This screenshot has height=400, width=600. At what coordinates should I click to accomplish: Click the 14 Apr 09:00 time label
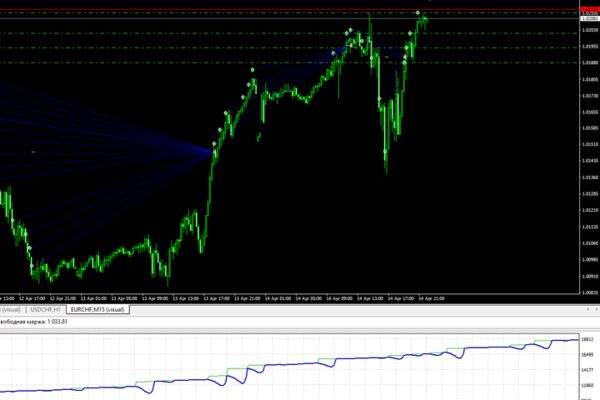tap(339, 298)
